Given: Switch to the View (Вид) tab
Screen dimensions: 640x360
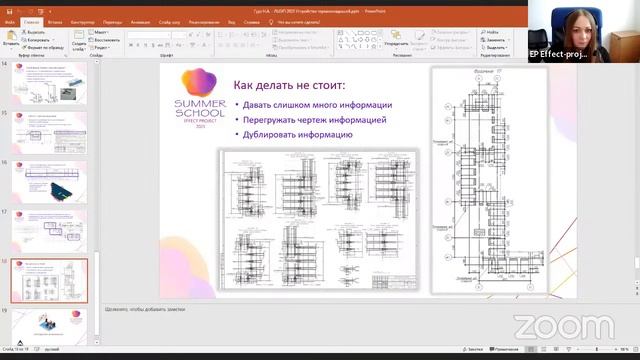Looking at the screenshot, I should tap(231, 22).
